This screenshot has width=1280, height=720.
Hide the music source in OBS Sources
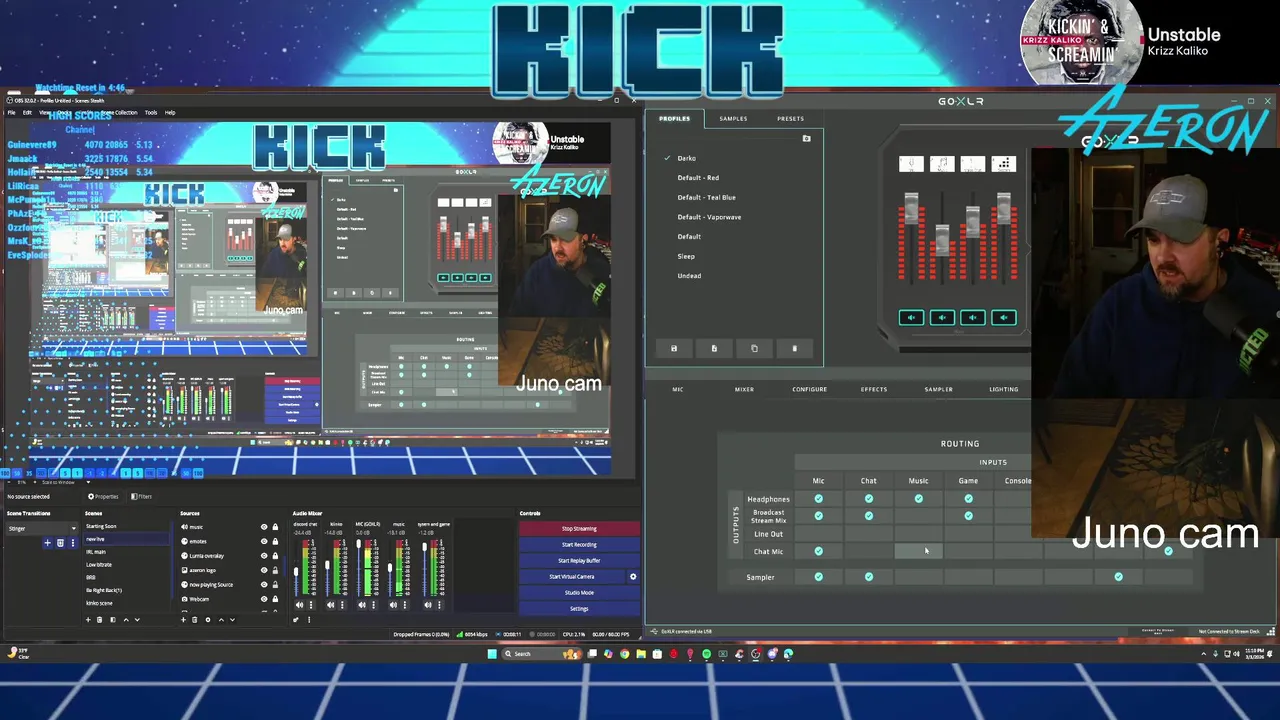click(264, 527)
